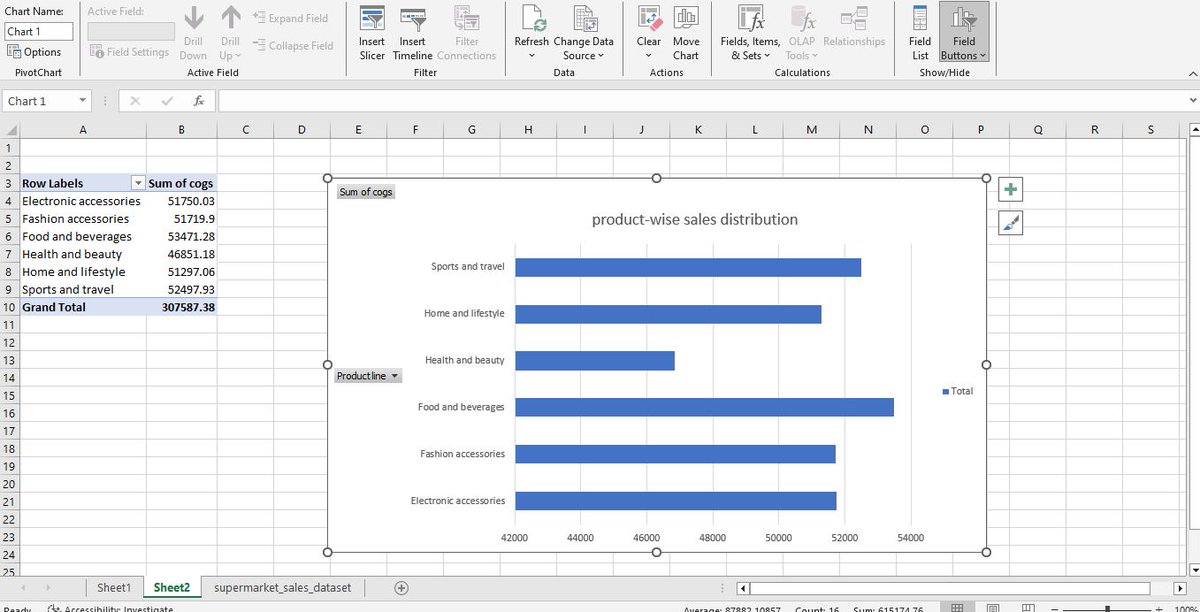Select column header C
The height and width of the screenshot is (612, 1200).
(245, 130)
